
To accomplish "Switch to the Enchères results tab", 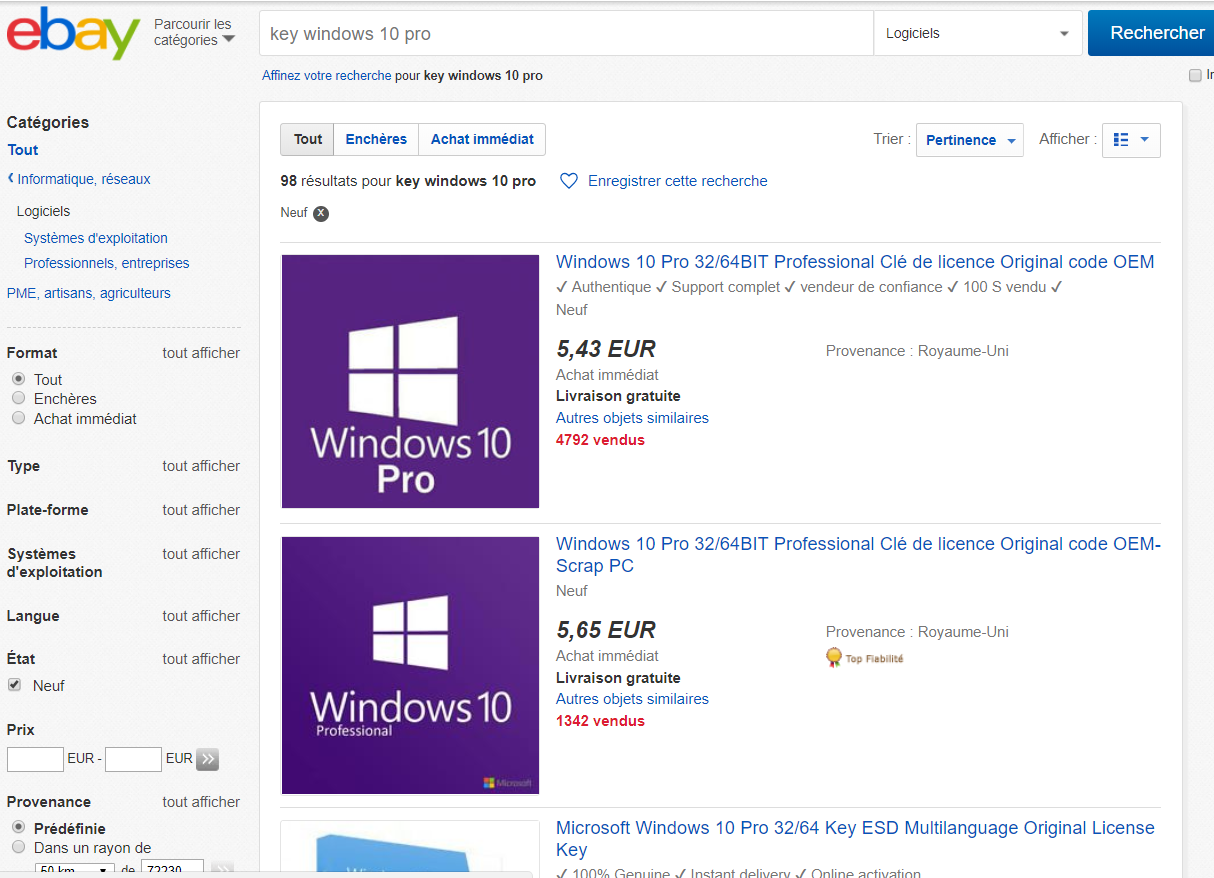I will click(376, 139).
